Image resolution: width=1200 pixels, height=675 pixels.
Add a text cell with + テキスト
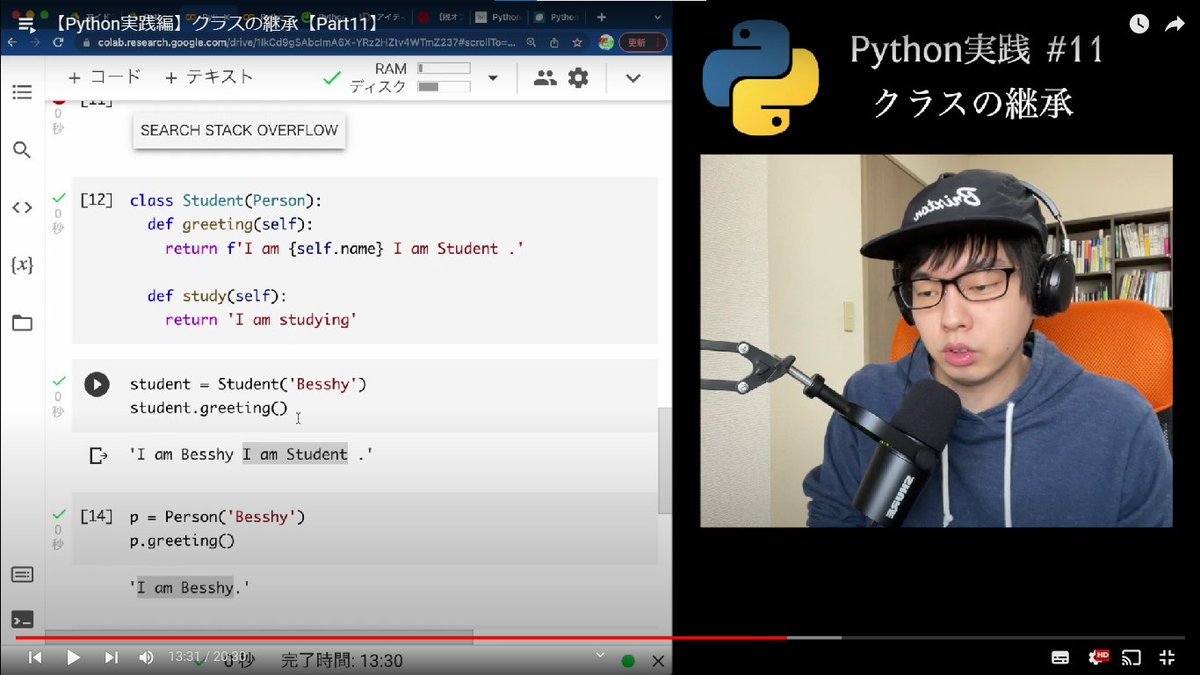point(209,77)
